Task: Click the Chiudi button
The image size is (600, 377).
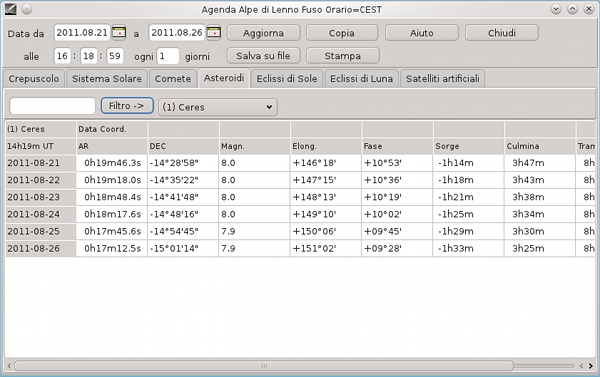Action: click(502, 33)
